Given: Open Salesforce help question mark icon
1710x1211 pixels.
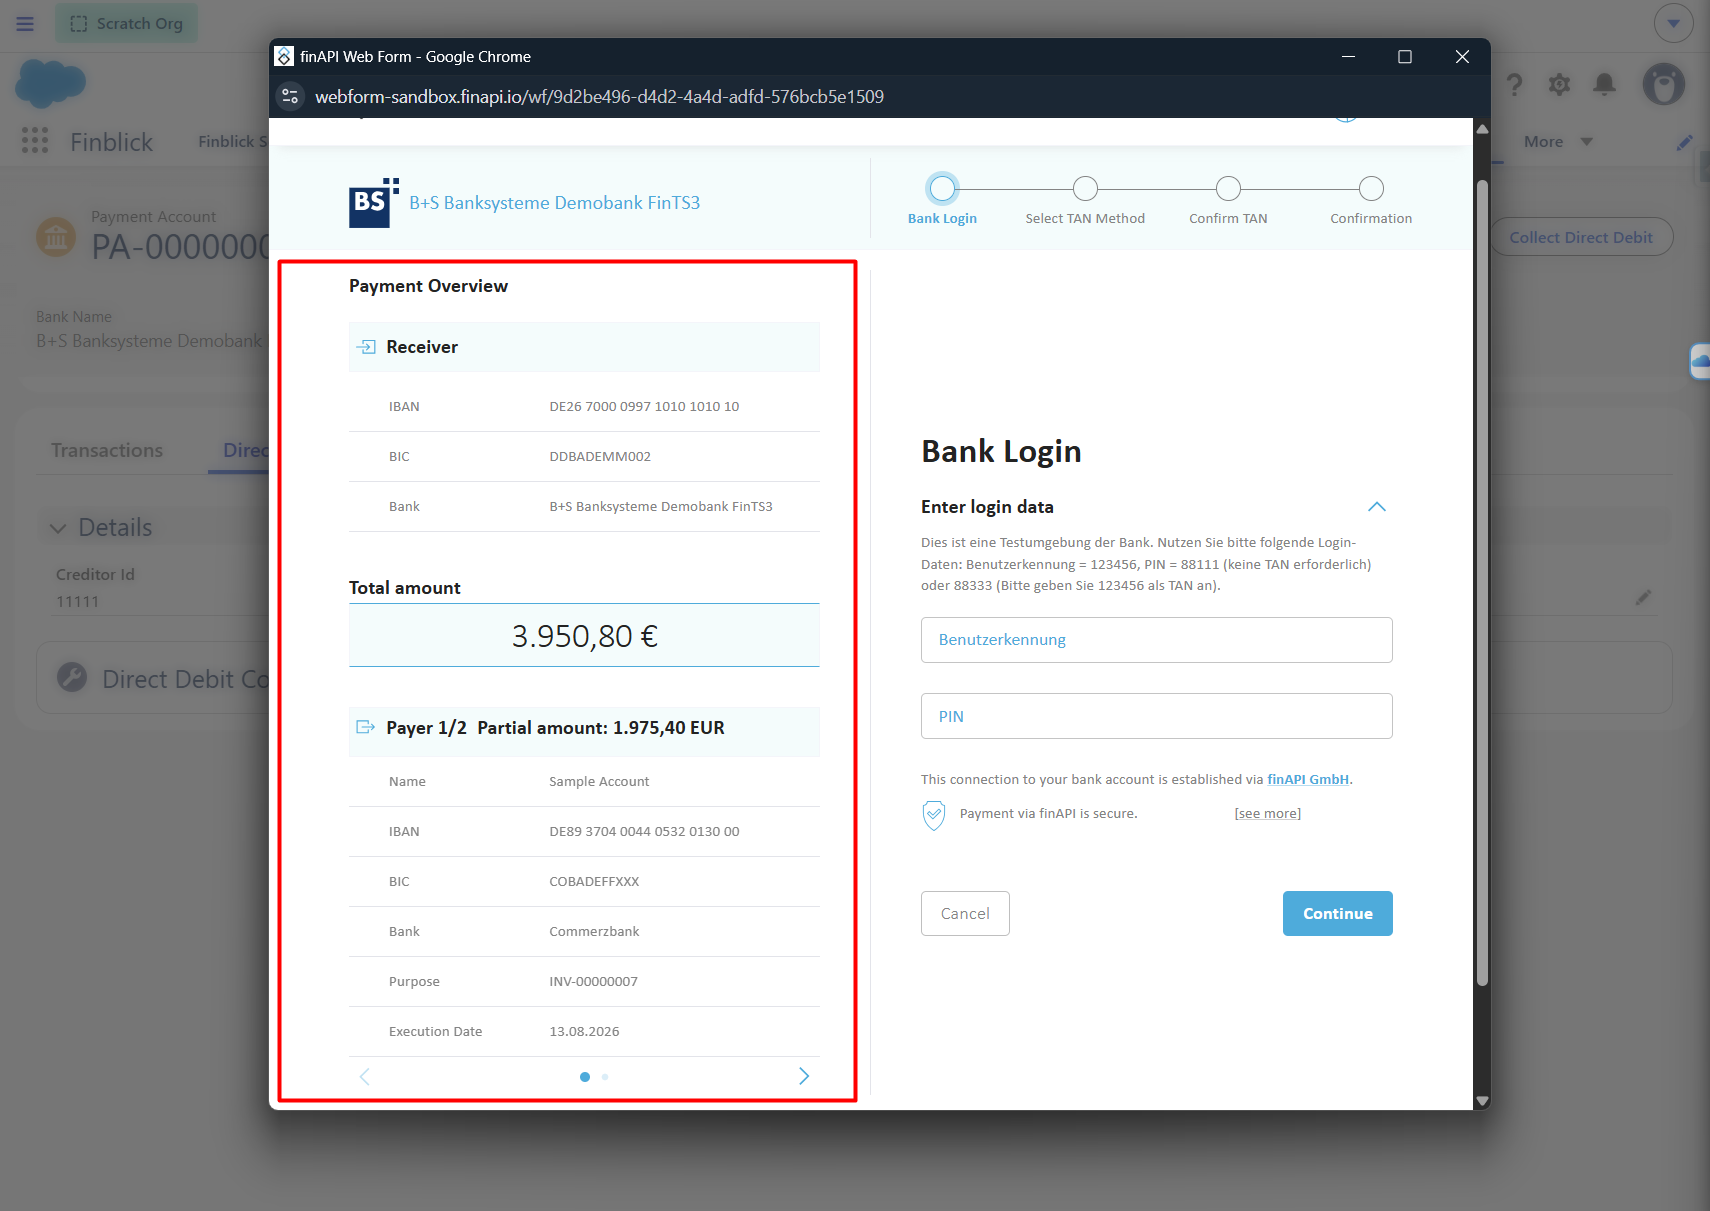Looking at the screenshot, I should (1515, 84).
